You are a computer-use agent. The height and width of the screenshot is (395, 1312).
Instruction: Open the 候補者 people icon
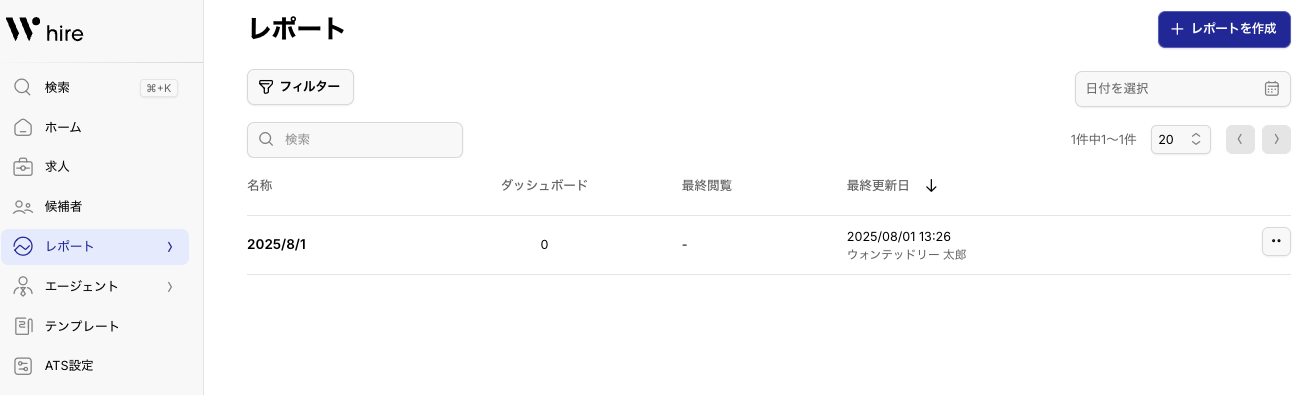point(23,207)
